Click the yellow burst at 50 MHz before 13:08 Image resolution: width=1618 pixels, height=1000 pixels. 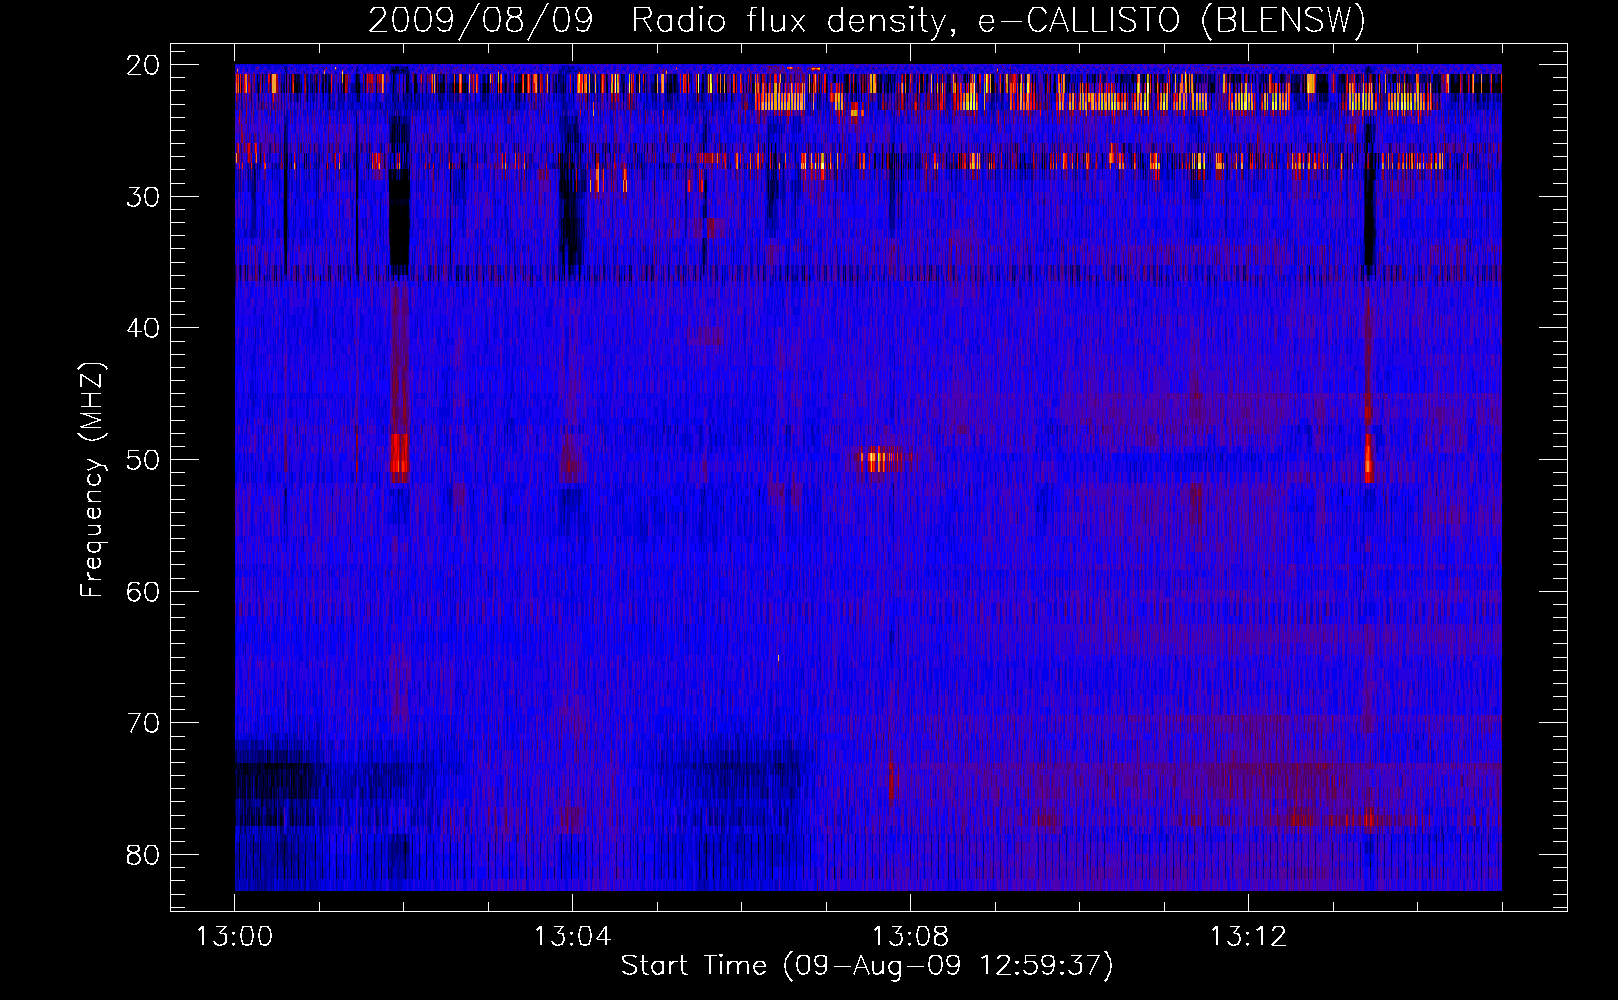[x=877, y=460]
